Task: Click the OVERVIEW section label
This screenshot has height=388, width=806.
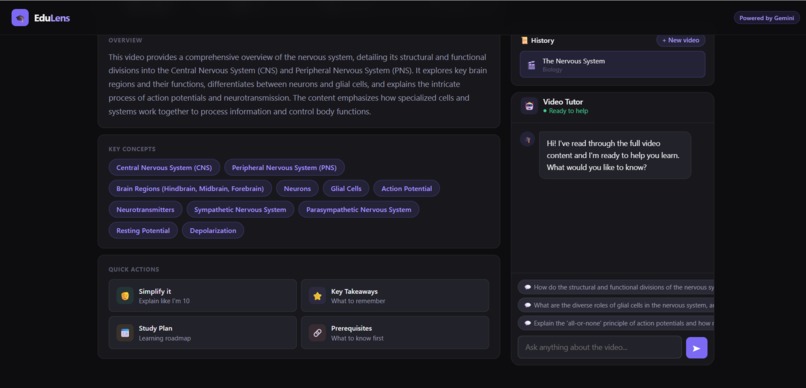Action: 125,40
